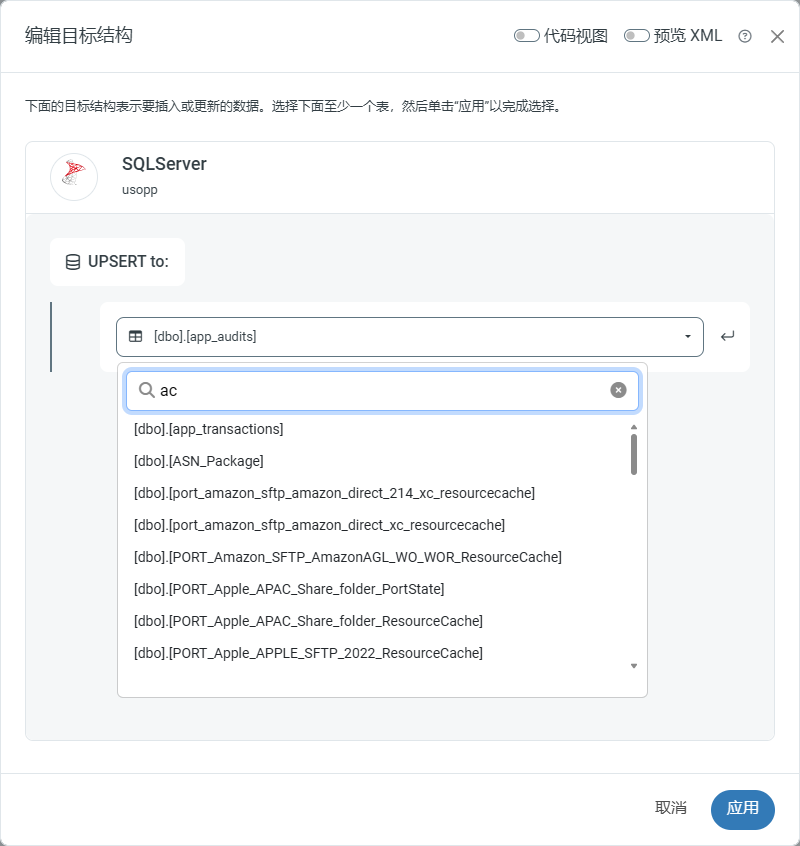Click the magnifier search icon
800x846 pixels.
146,390
